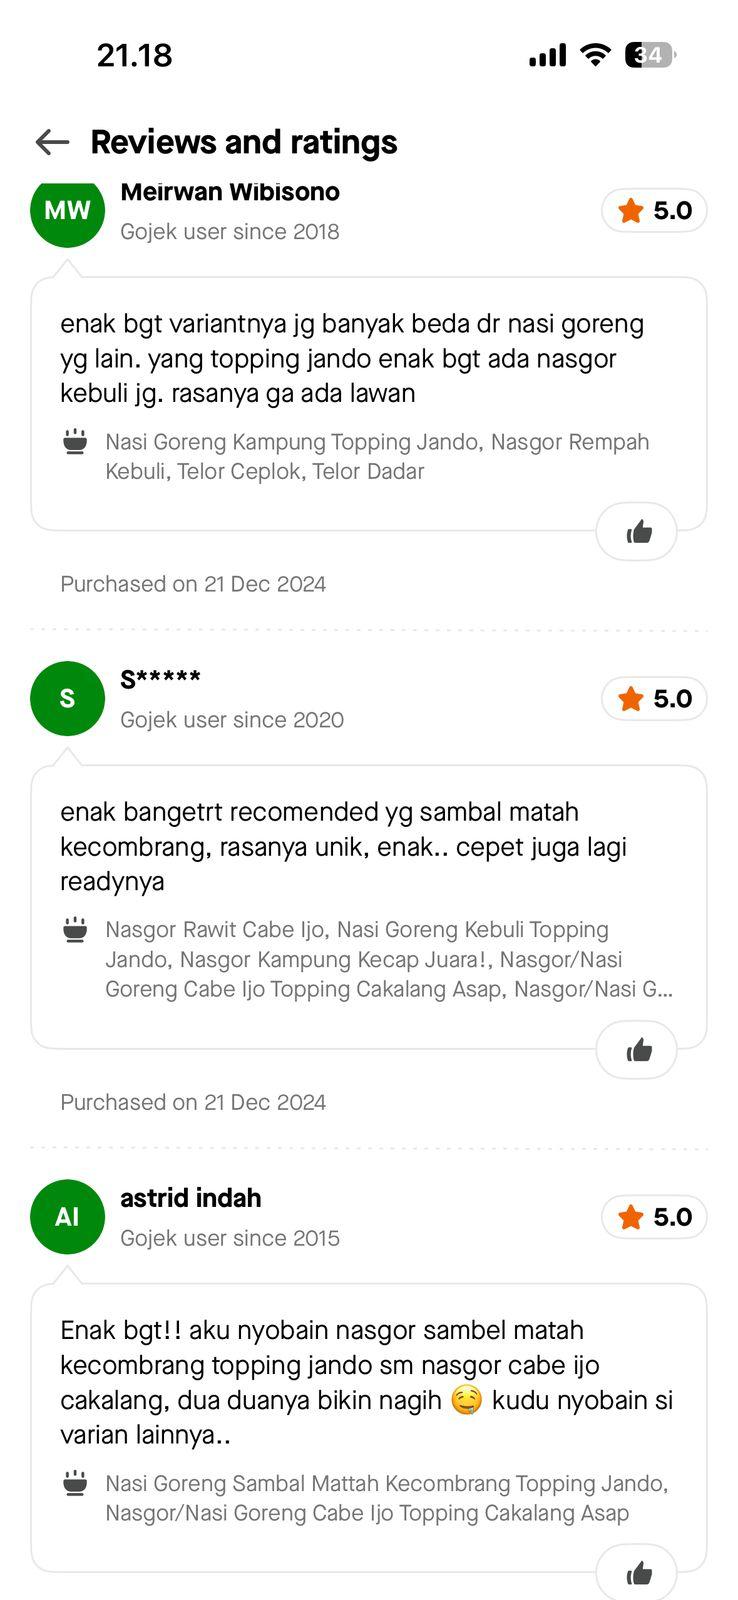The image size is (738, 1600).
Task: Tap the bowl icon in Meirwan's review
Action: pos(75,441)
